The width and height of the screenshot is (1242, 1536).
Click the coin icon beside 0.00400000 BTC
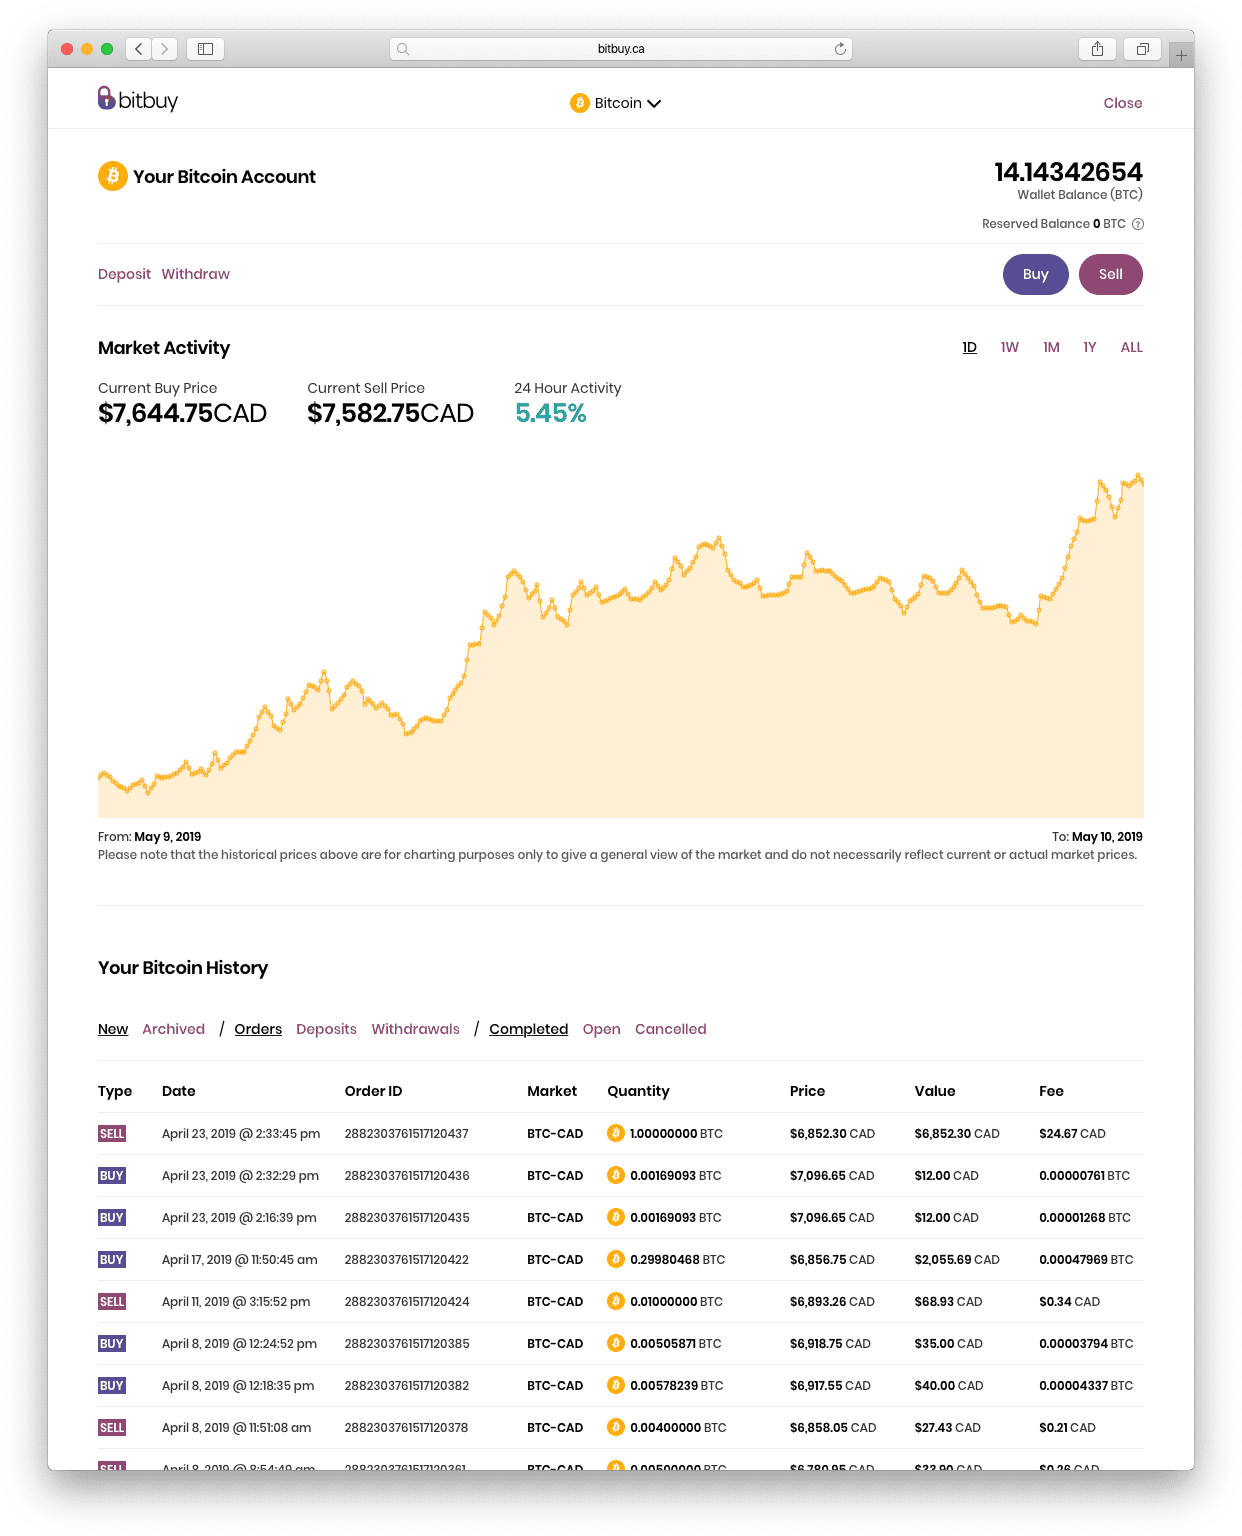(616, 1427)
